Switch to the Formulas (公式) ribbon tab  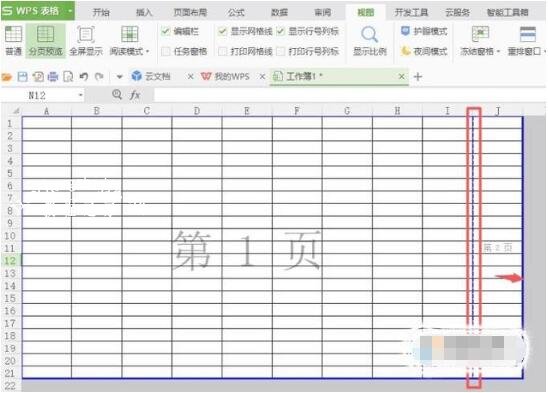point(236,13)
